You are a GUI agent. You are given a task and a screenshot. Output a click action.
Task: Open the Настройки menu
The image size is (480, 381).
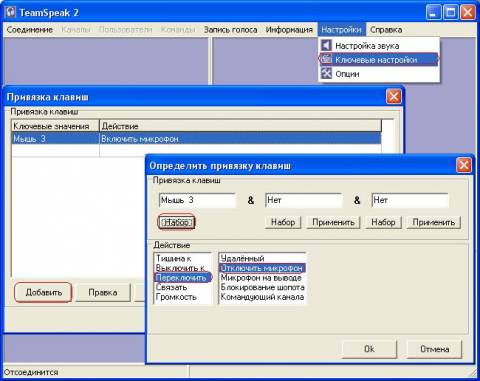point(341,30)
